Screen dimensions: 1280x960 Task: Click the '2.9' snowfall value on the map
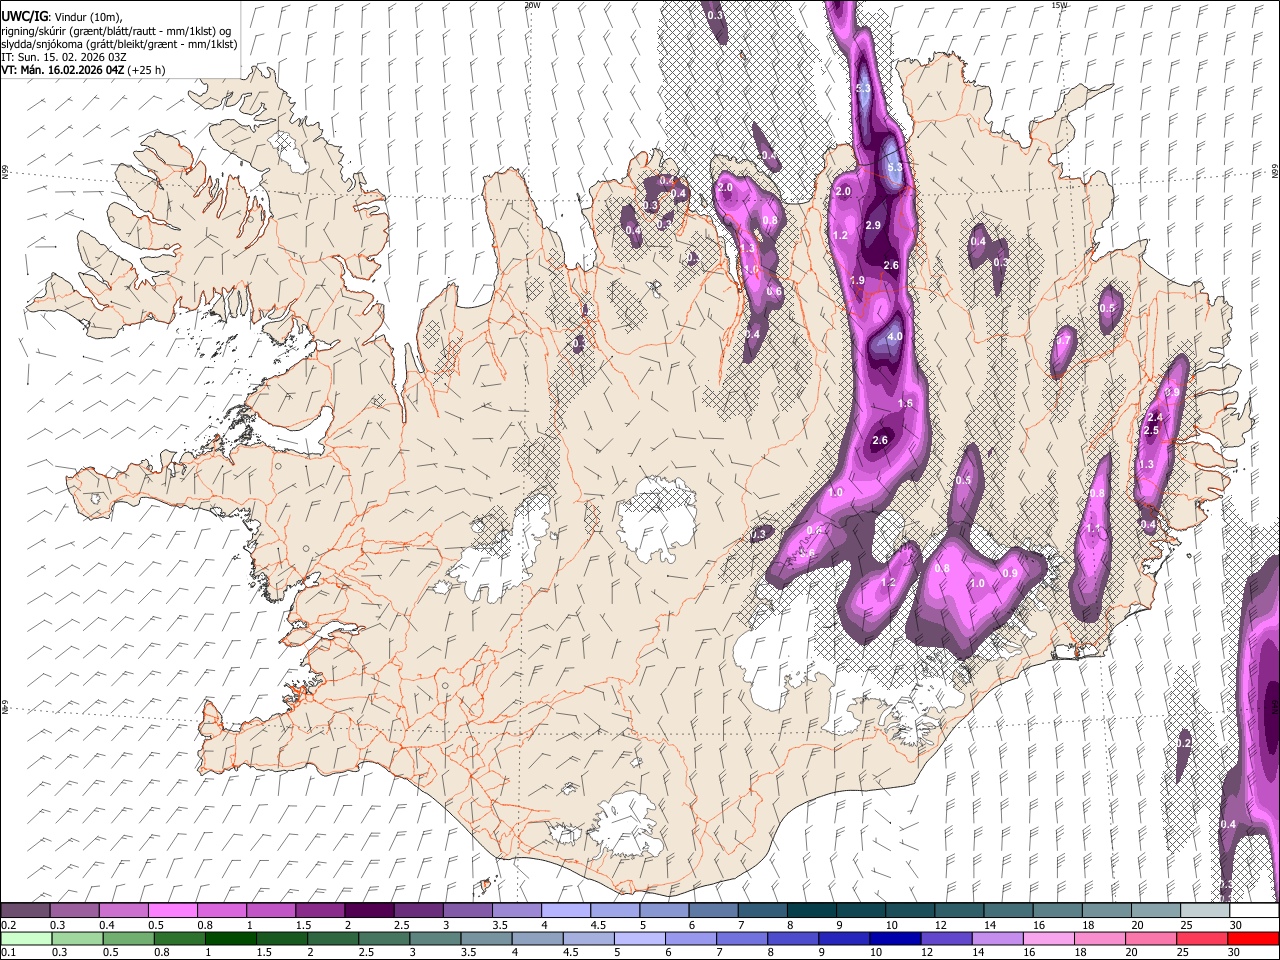[873, 226]
